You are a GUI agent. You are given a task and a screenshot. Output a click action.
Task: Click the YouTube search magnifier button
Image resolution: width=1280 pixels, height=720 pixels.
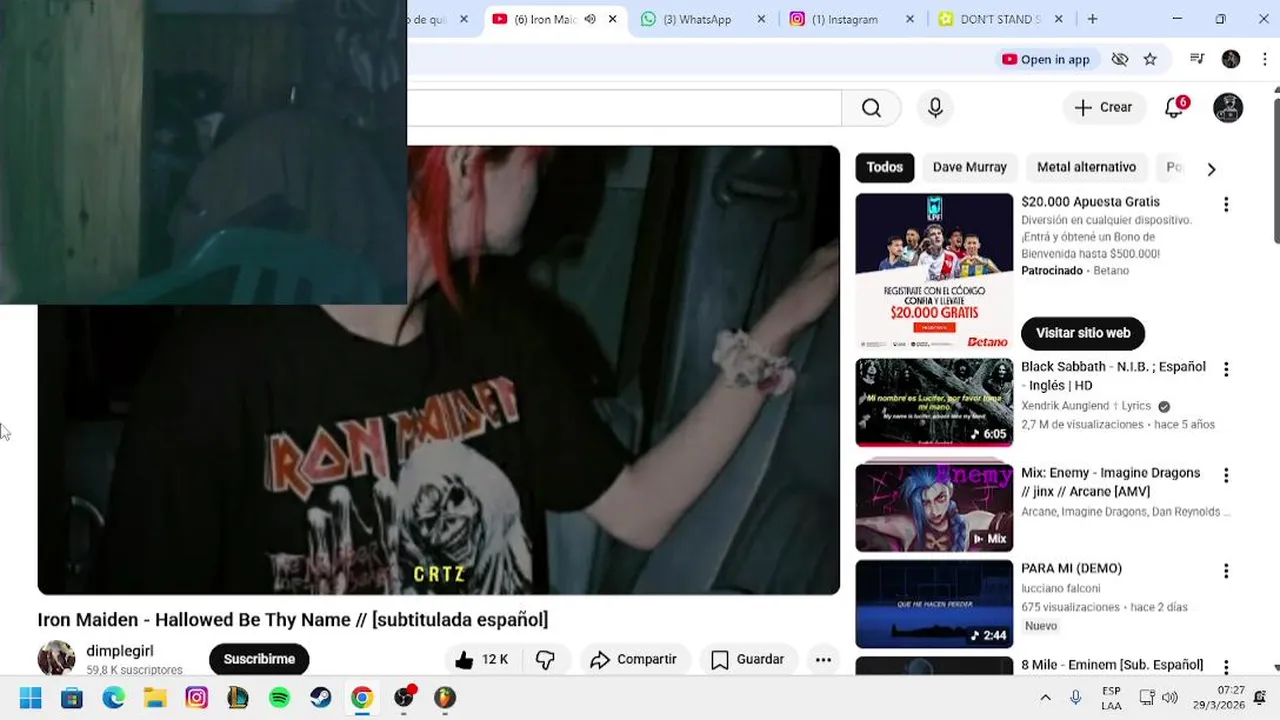(x=871, y=108)
